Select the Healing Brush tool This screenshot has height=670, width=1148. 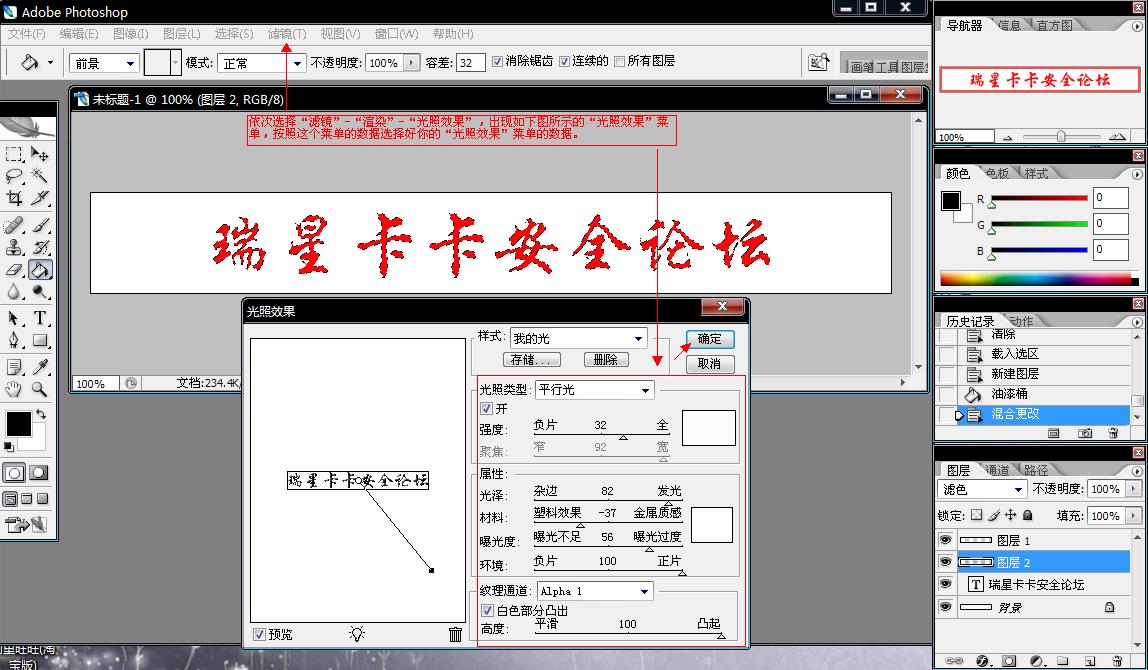(x=14, y=226)
